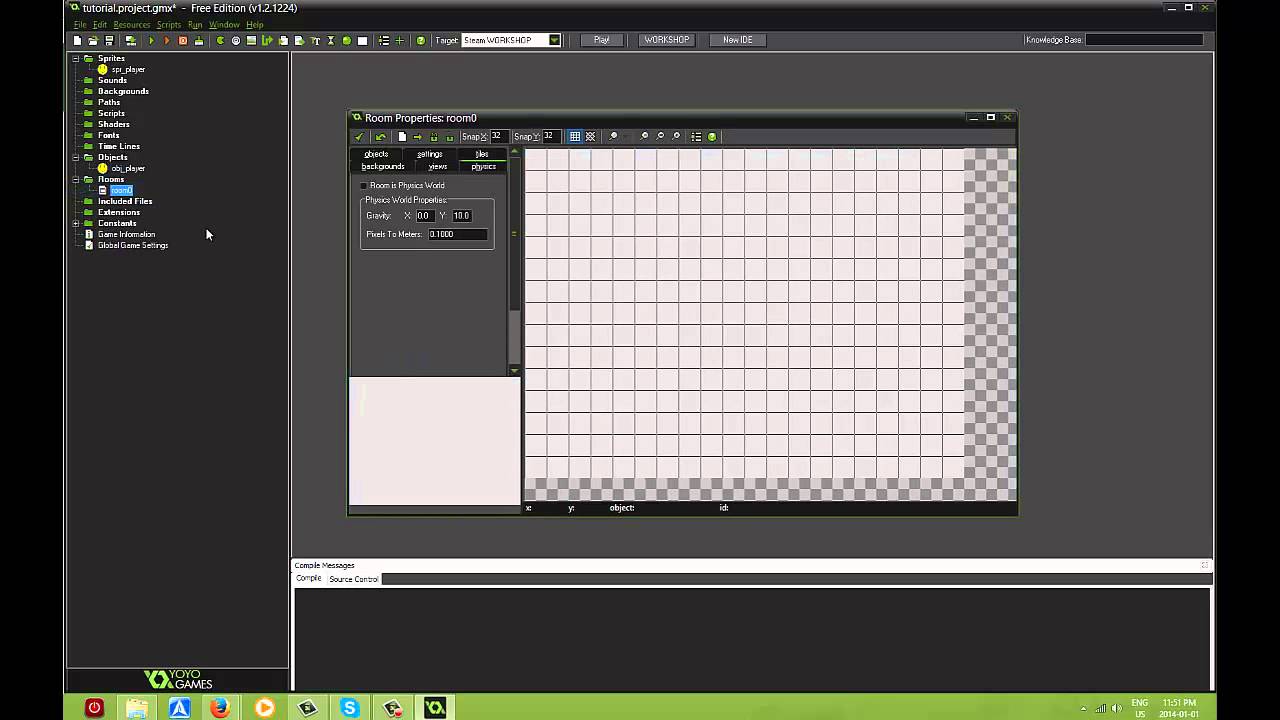Expand the Constants node in resource tree

point(76,223)
